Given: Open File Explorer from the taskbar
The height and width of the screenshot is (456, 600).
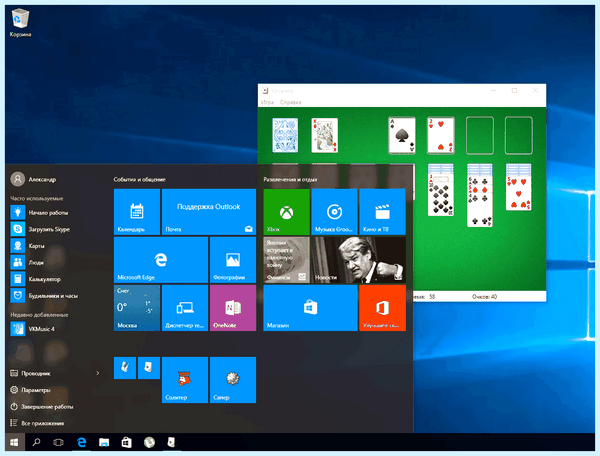Looking at the screenshot, I should [104, 442].
